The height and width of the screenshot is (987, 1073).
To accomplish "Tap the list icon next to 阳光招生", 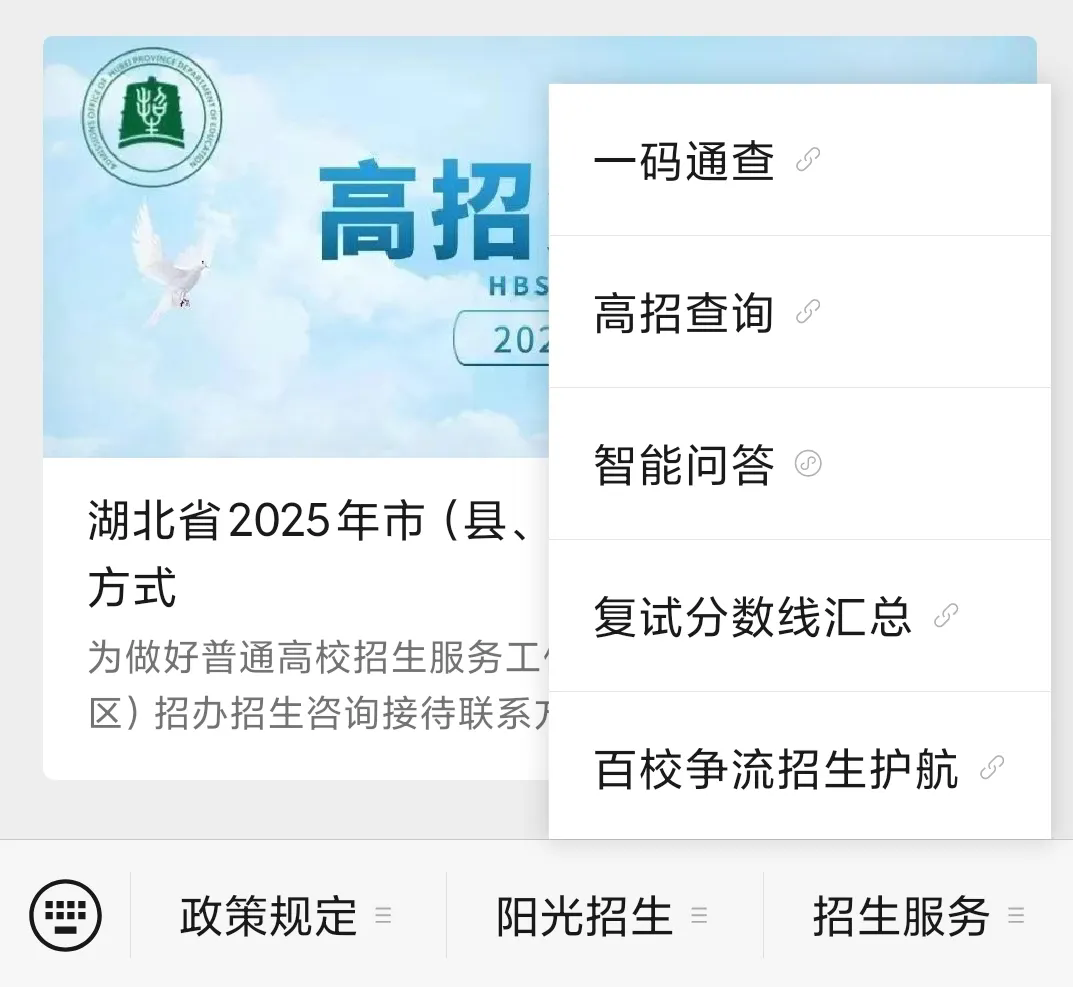I will pos(699,916).
